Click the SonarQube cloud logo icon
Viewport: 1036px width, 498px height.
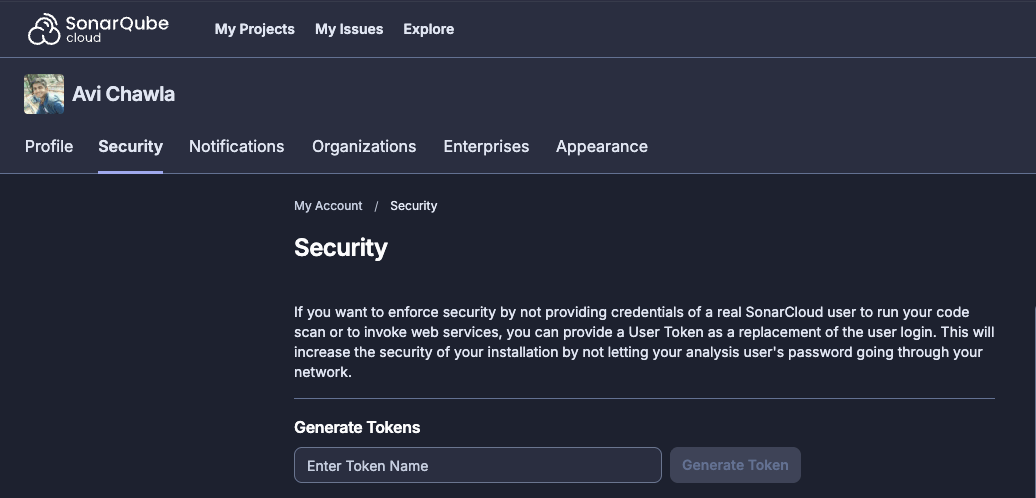click(44, 30)
